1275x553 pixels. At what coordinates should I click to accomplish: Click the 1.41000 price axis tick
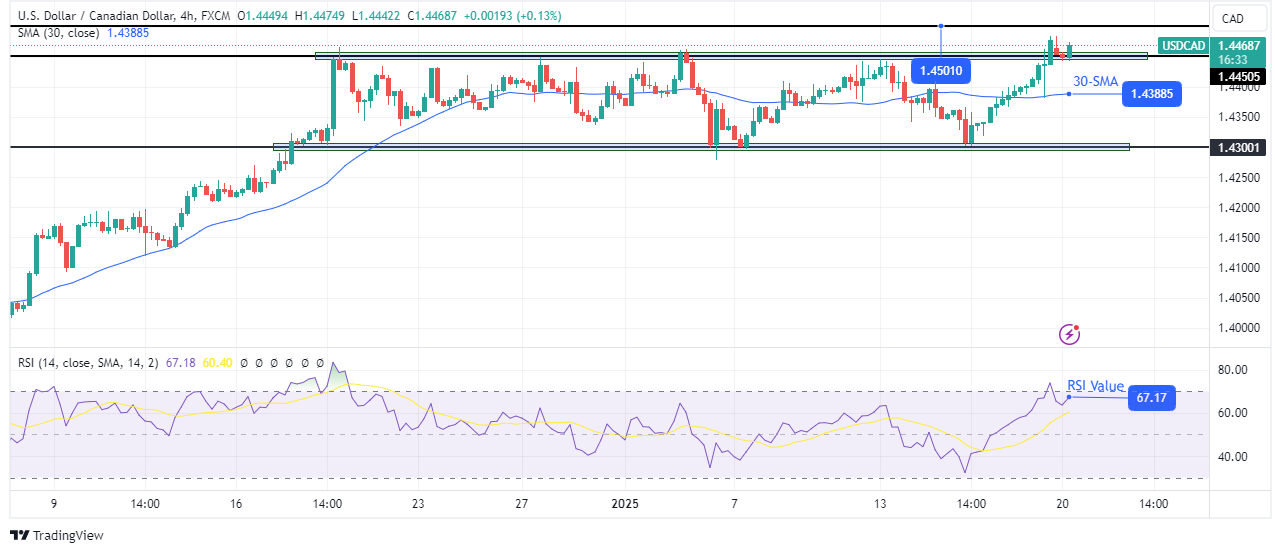[x=1237, y=267]
